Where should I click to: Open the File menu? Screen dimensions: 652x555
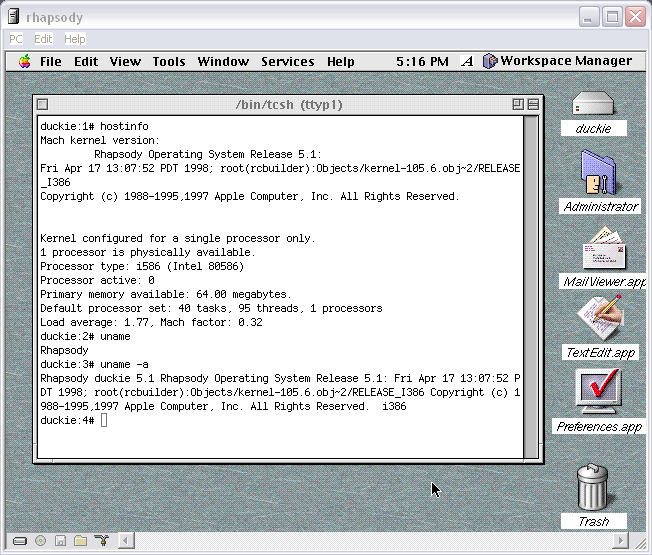tap(51, 62)
